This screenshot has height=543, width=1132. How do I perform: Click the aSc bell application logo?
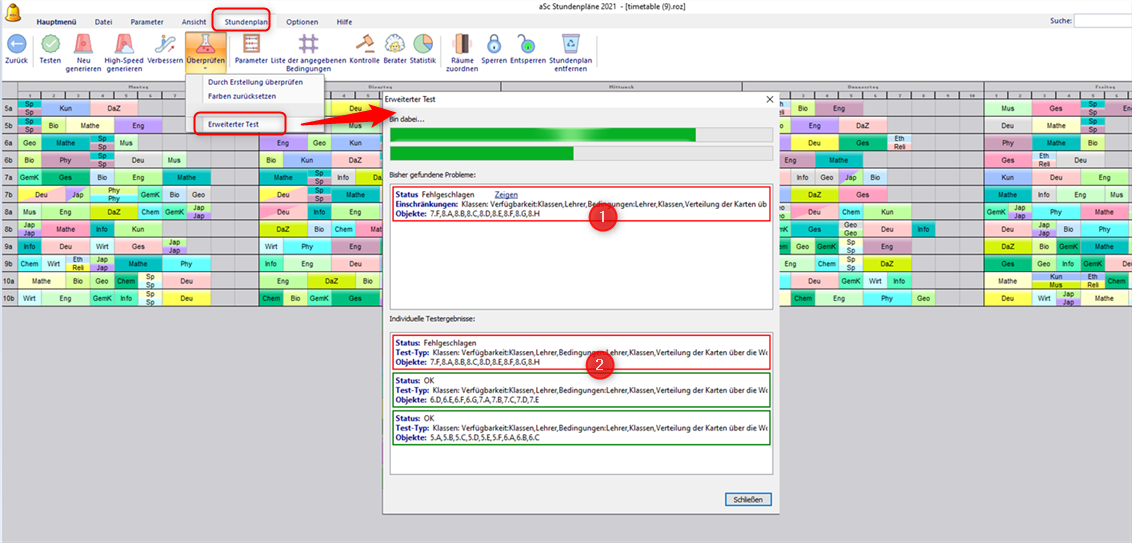click(12, 13)
